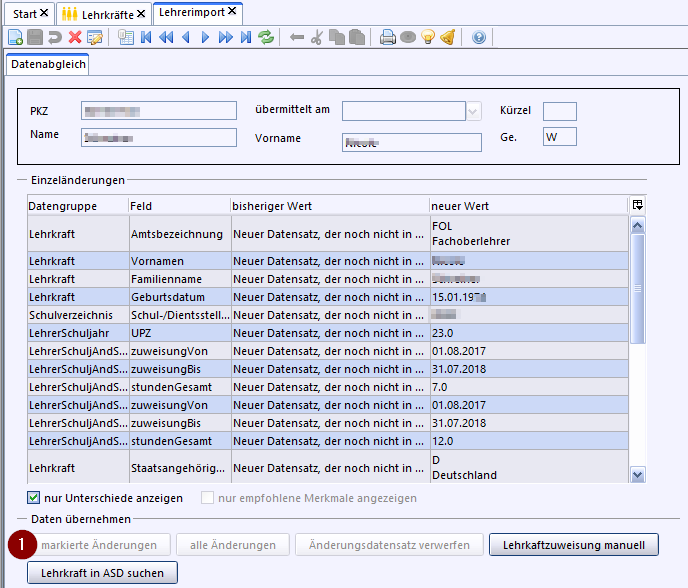This screenshot has height=588, width=688.
Task: Click table scrollbar up arrow
Action: pos(638,226)
